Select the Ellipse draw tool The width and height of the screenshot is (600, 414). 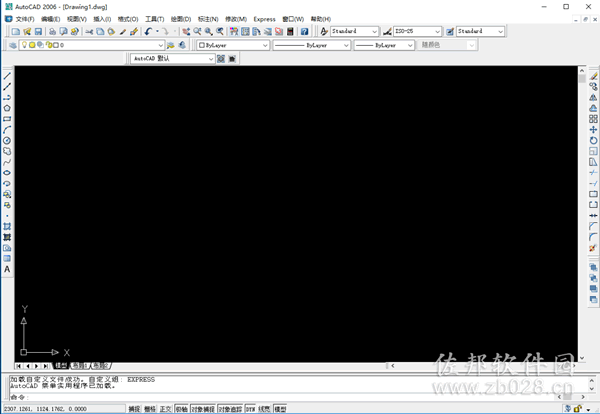point(7,173)
